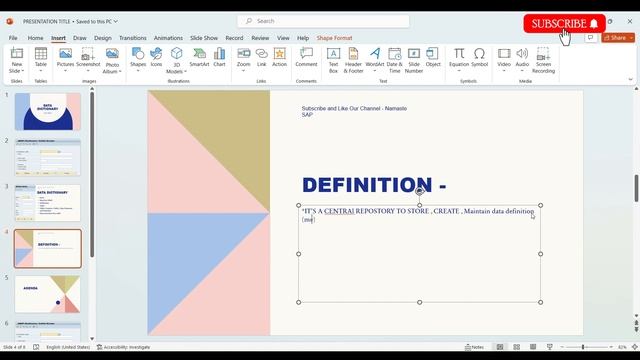Insert a Video
The image size is (640, 360).
pos(504,60)
